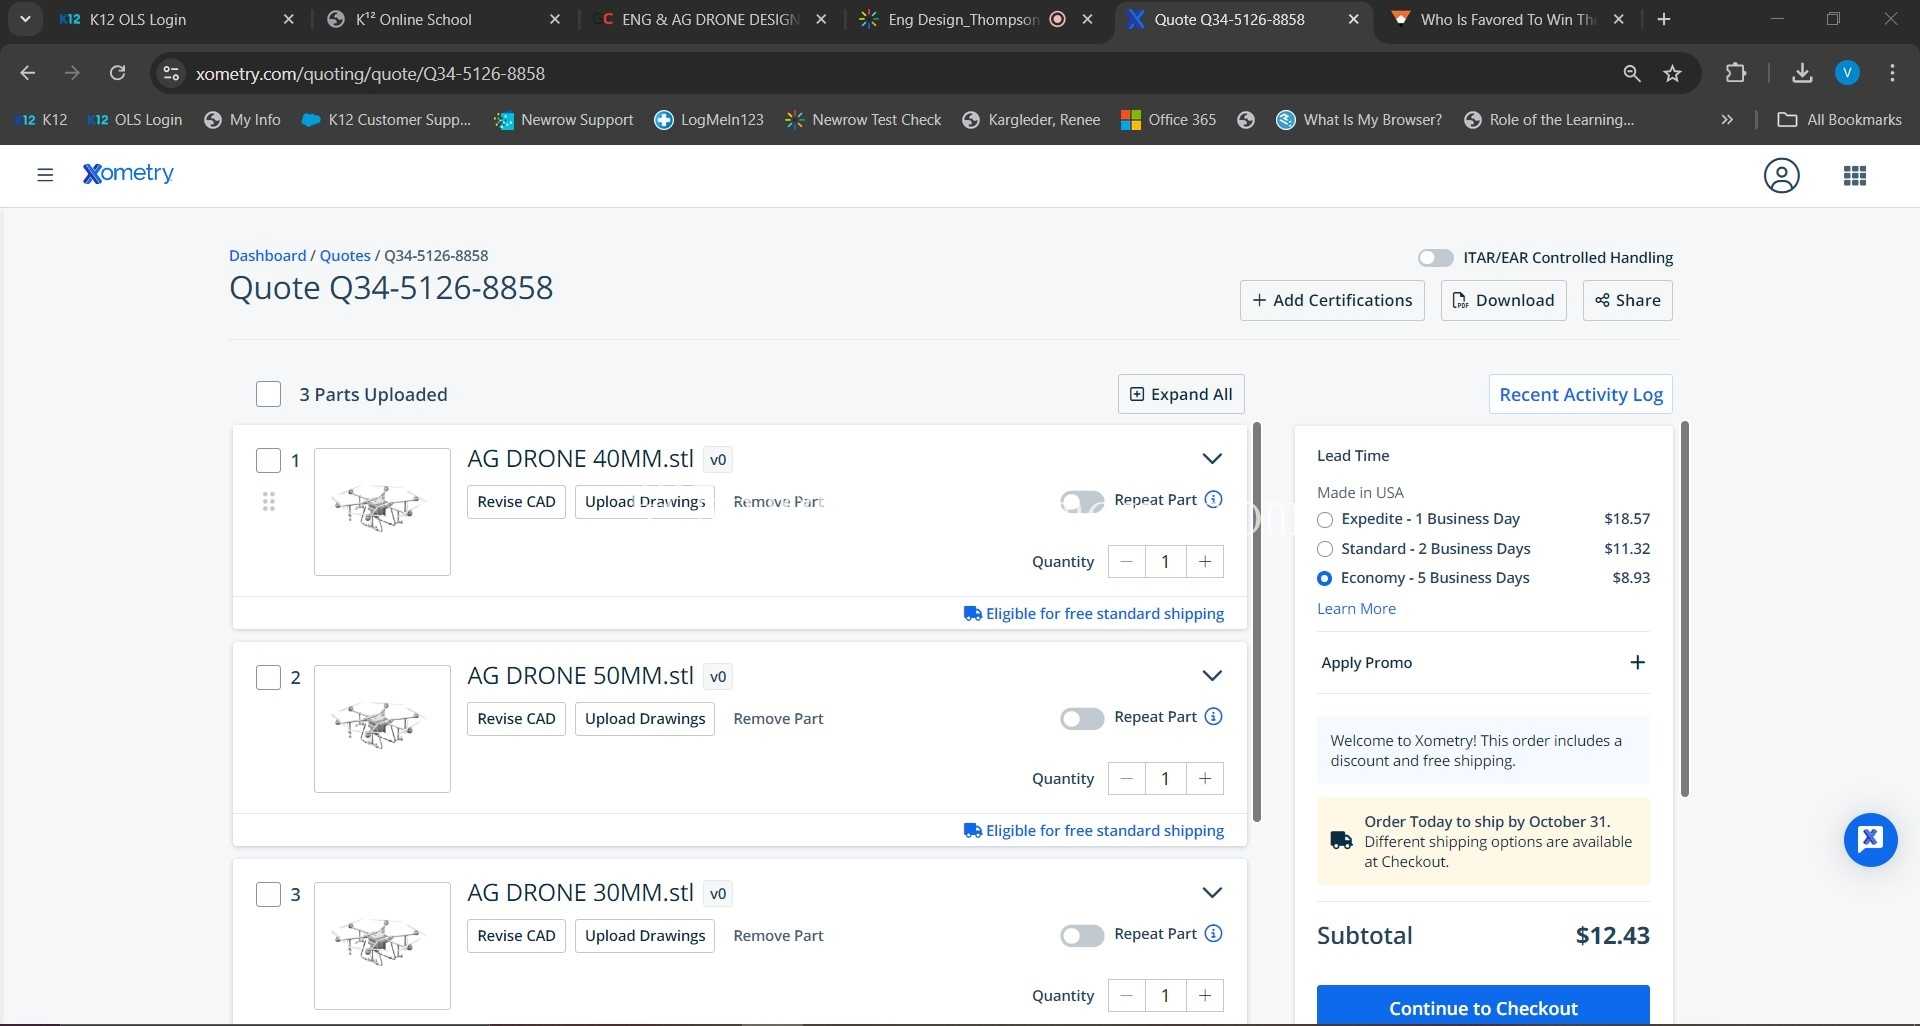Open the LogMeIn123 bookmark
Image resolution: width=1920 pixels, height=1026 pixels.
tap(709, 120)
